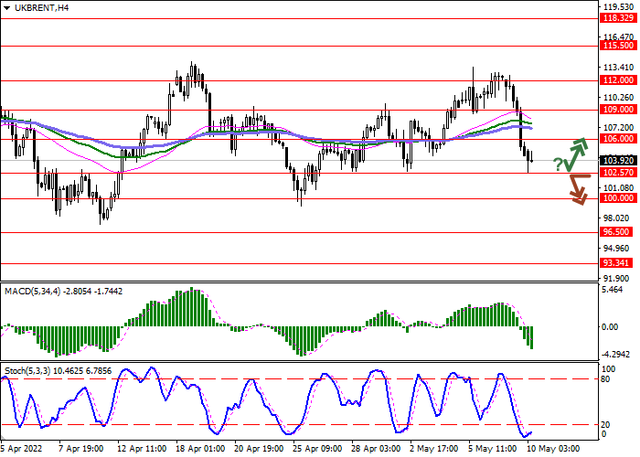Screen dimensions: 640x457
Task: Click the 112.000 red level label
Action: pyautogui.click(x=618, y=80)
